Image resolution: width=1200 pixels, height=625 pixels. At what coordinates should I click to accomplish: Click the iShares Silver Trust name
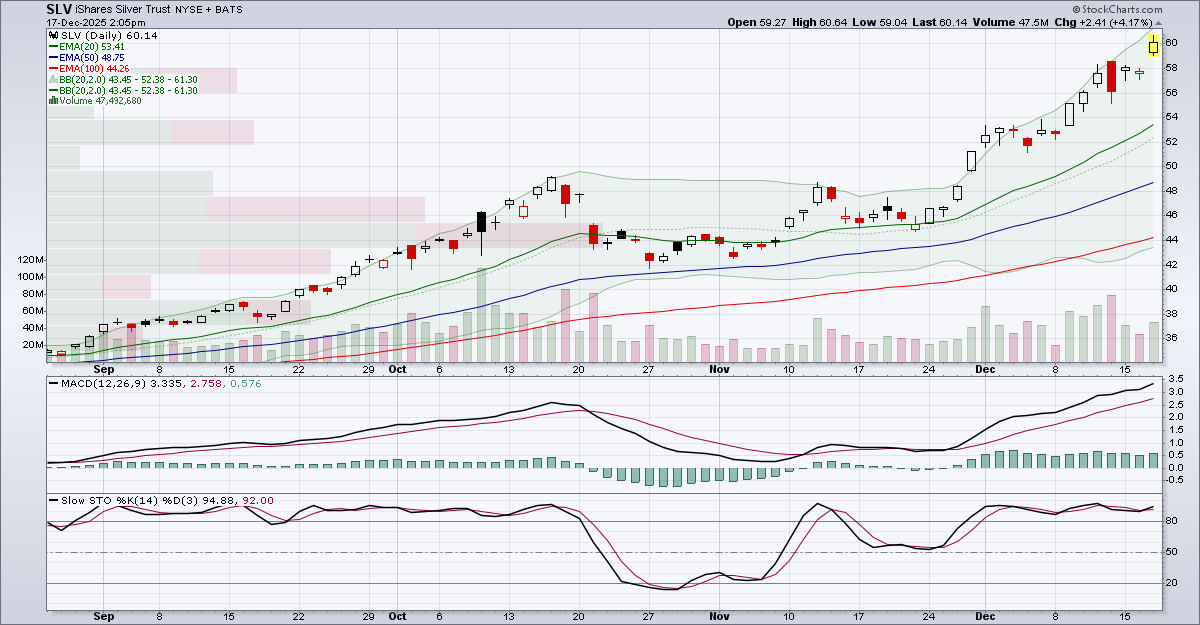click(x=125, y=10)
